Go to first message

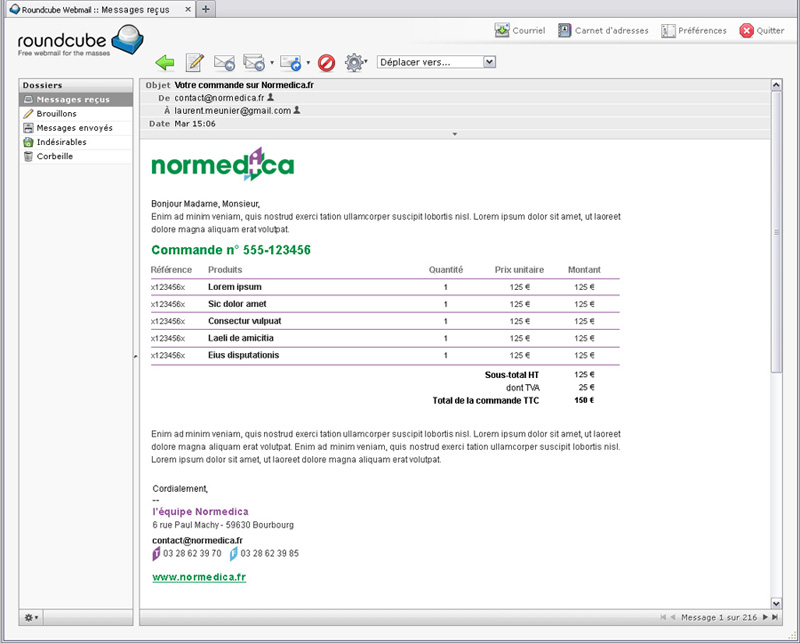663,617
